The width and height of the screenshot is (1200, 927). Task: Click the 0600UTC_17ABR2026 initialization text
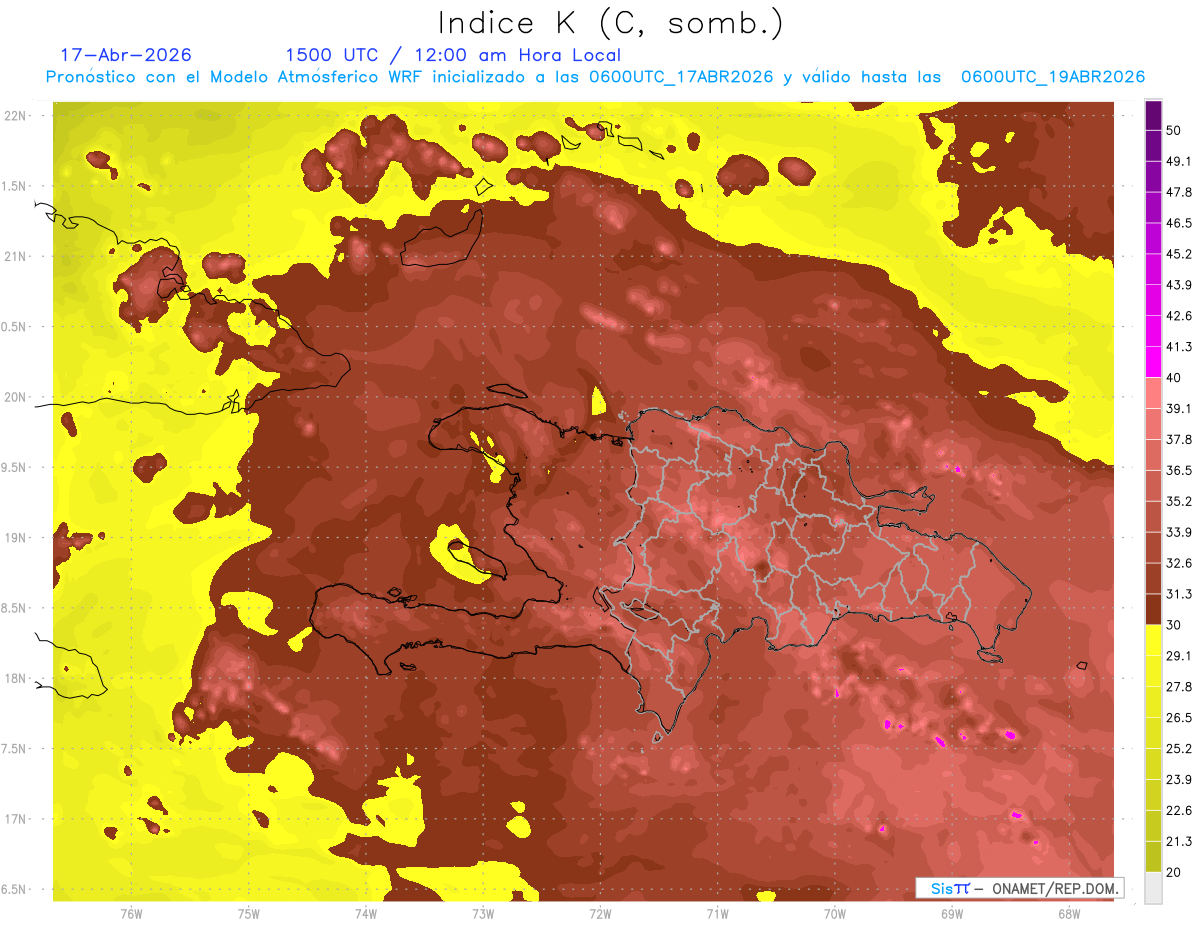point(681,77)
